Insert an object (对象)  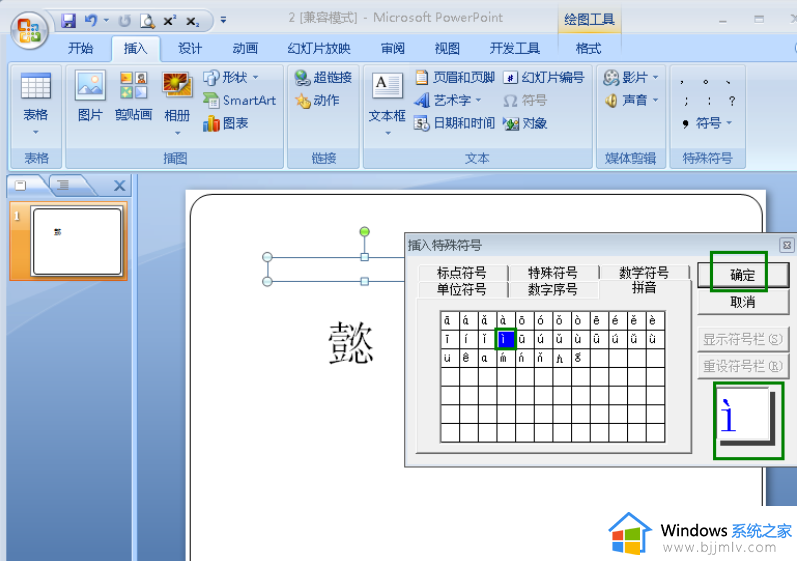click(525, 123)
